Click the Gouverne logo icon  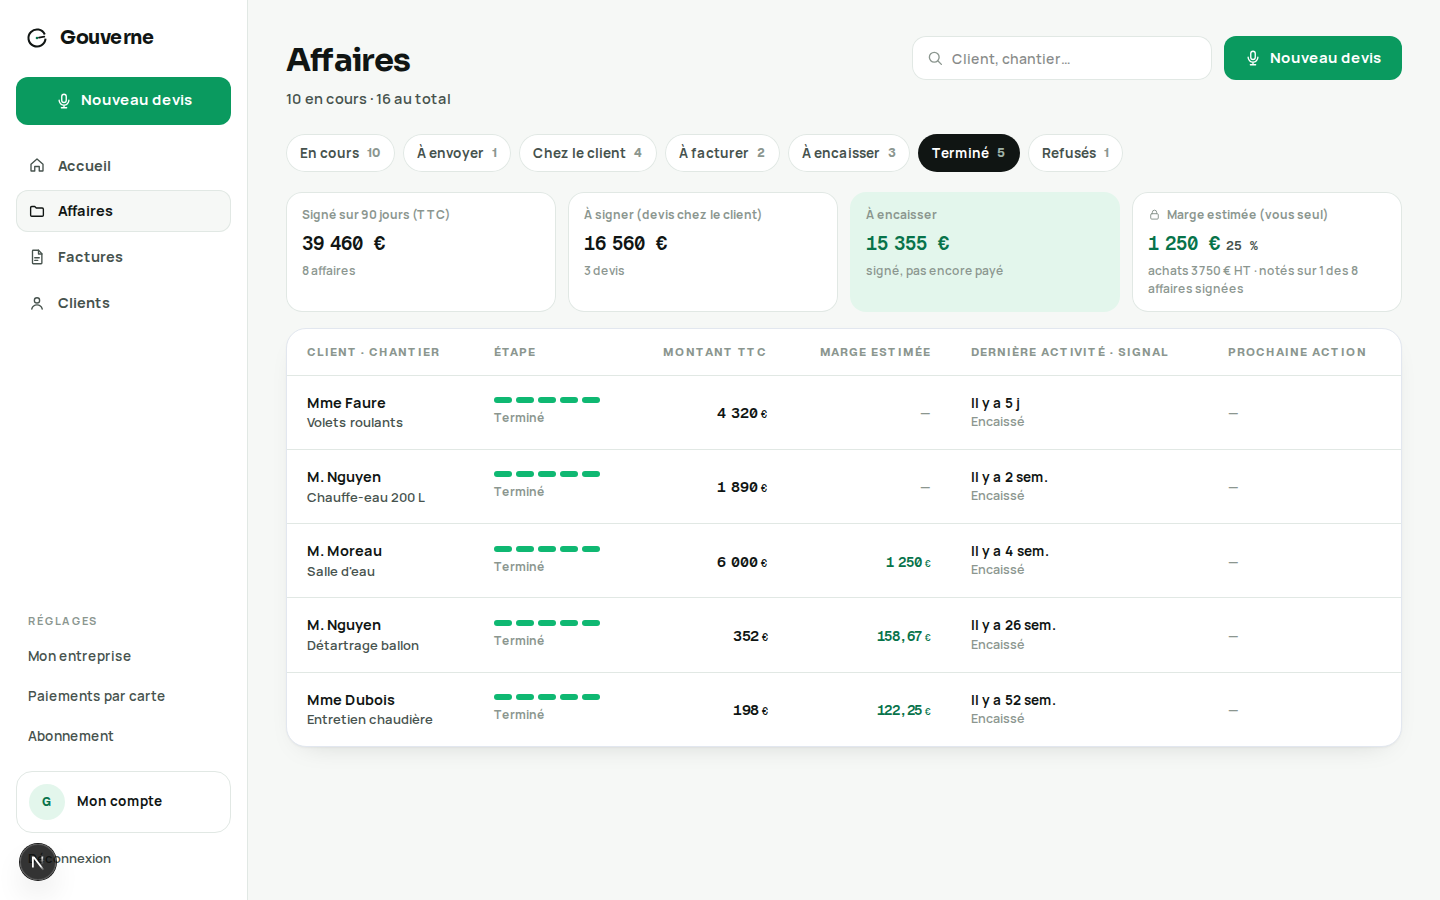(37, 38)
